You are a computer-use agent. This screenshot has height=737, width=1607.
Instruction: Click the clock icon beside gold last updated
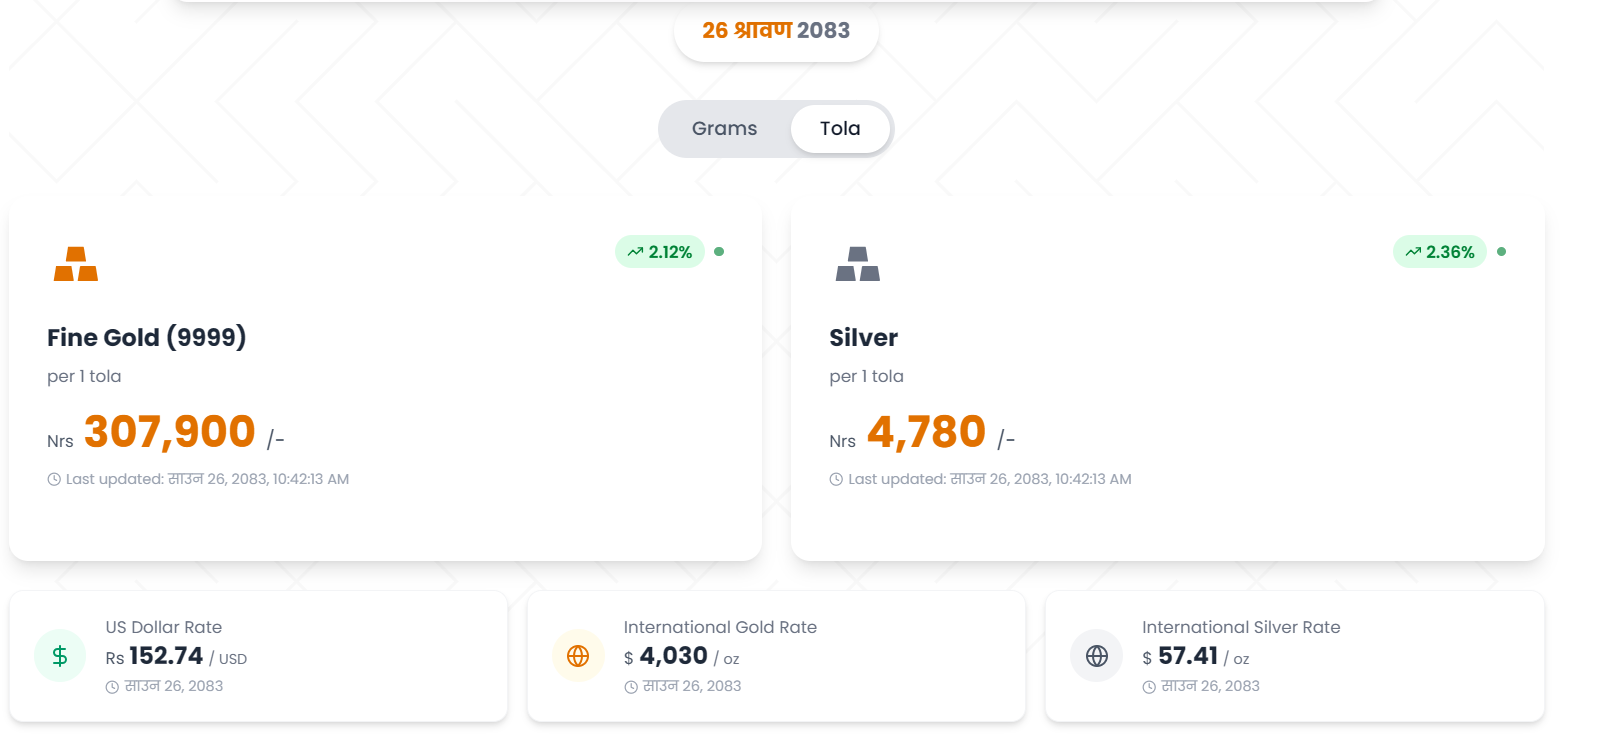(54, 480)
